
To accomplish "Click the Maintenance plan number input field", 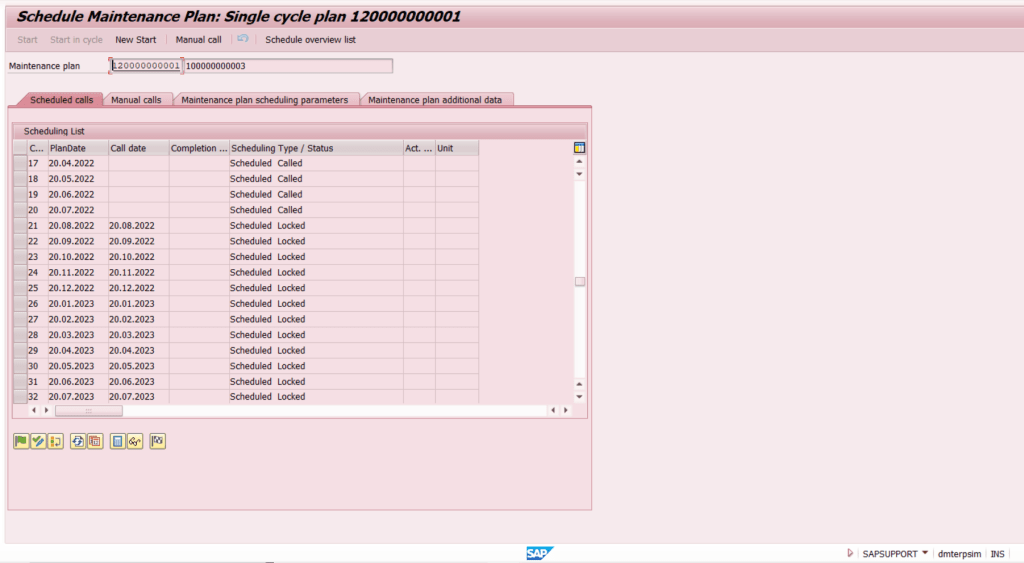I will point(146,66).
